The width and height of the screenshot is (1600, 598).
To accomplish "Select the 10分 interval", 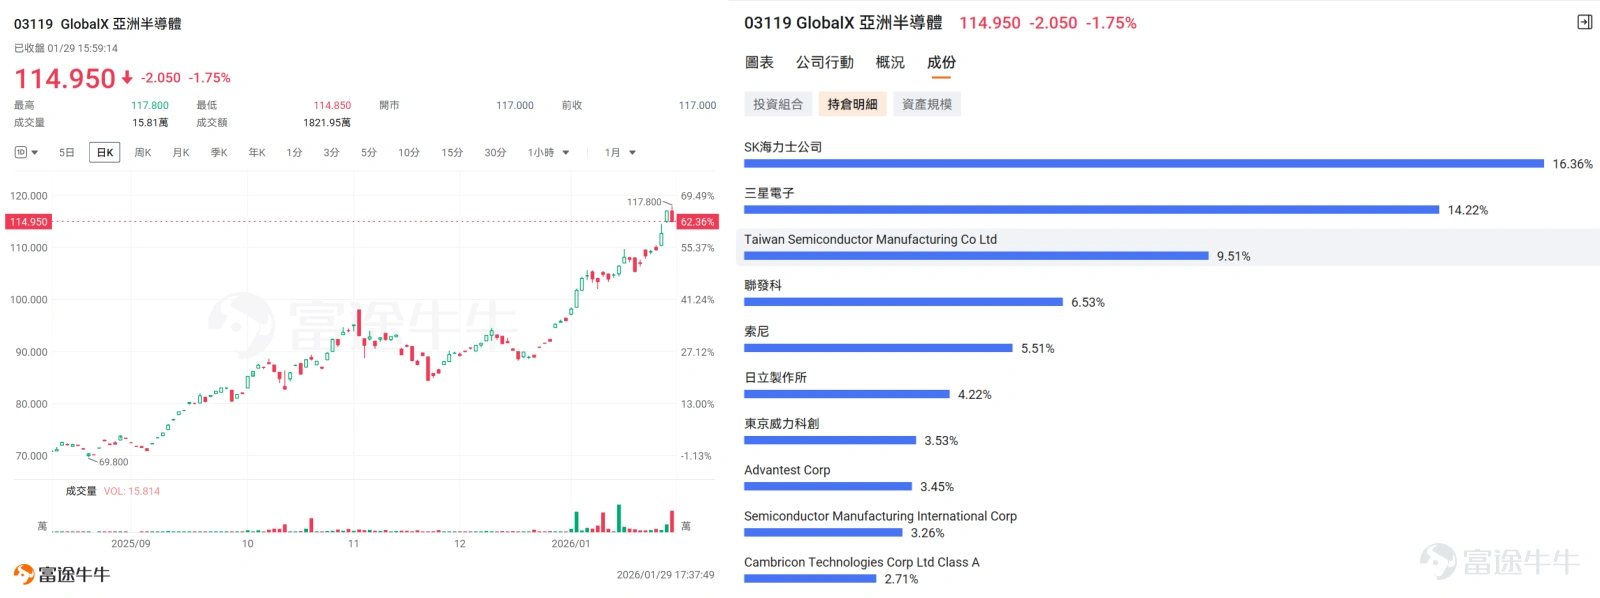I will [409, 153].
